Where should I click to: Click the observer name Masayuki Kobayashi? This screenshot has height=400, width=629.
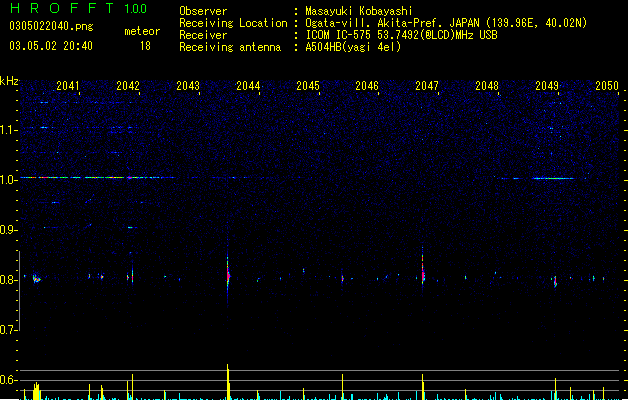click(359, 11)
